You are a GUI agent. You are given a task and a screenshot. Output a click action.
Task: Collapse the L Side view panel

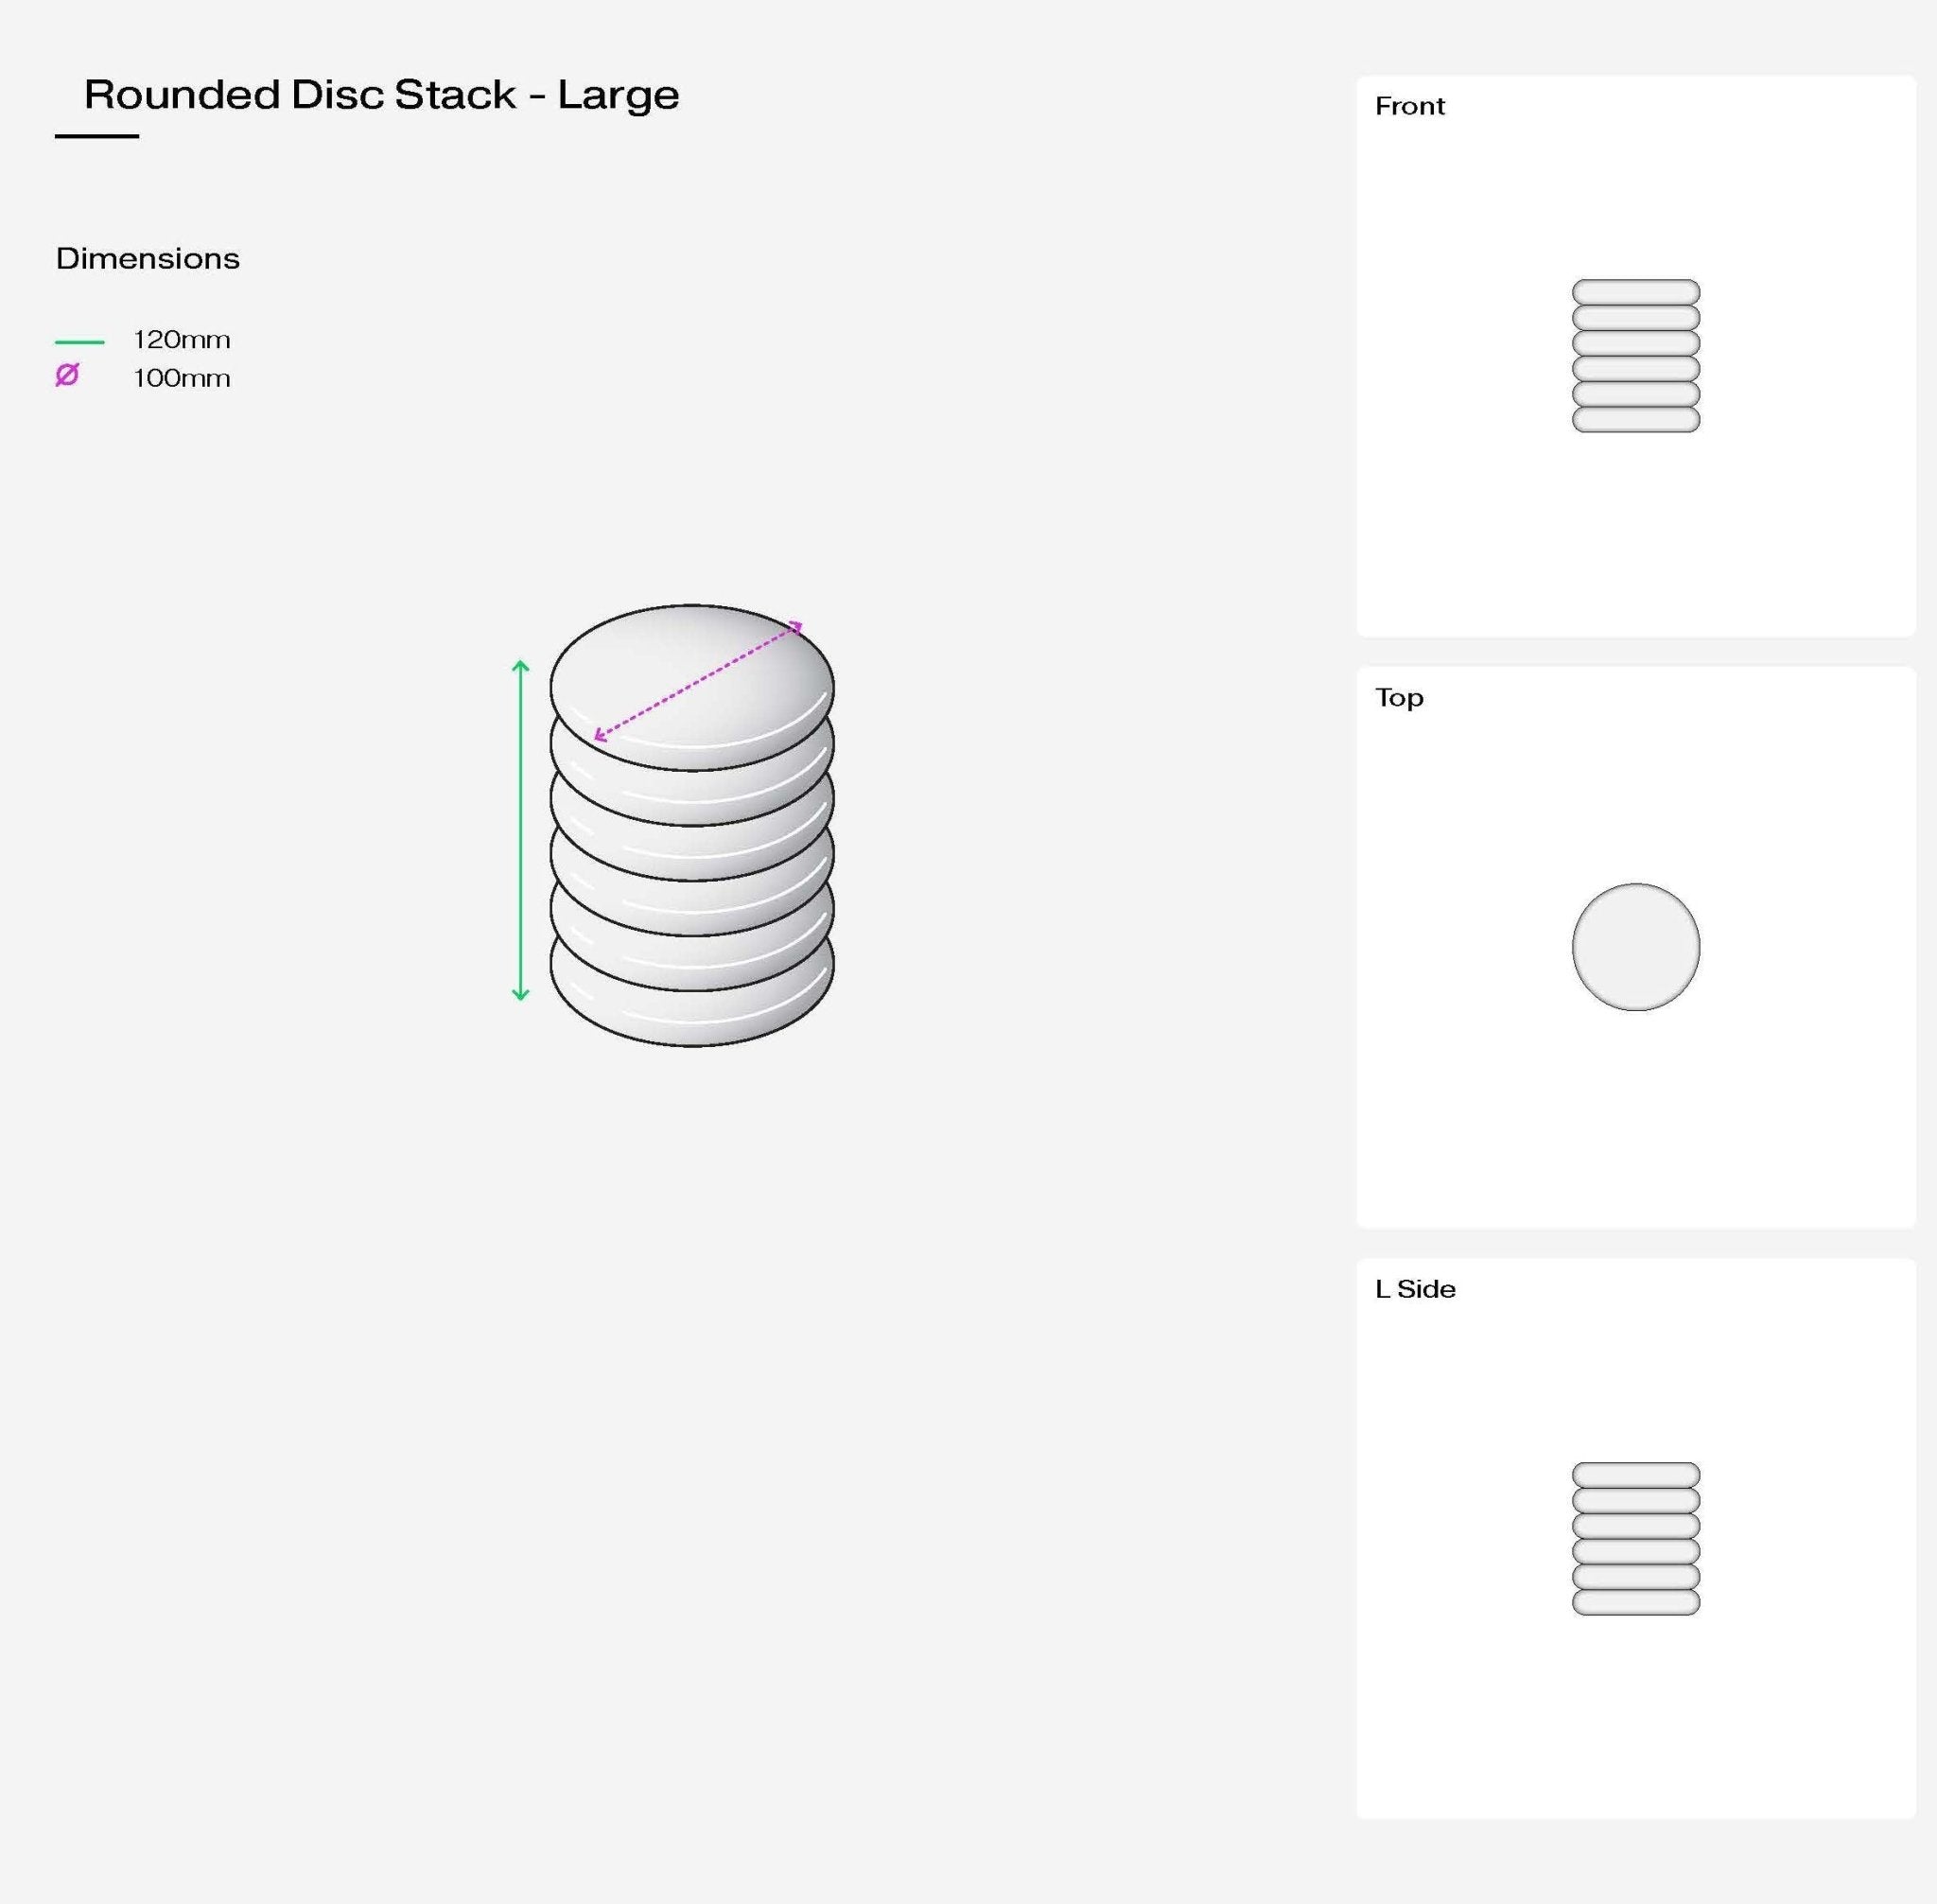point(1415,1289)
